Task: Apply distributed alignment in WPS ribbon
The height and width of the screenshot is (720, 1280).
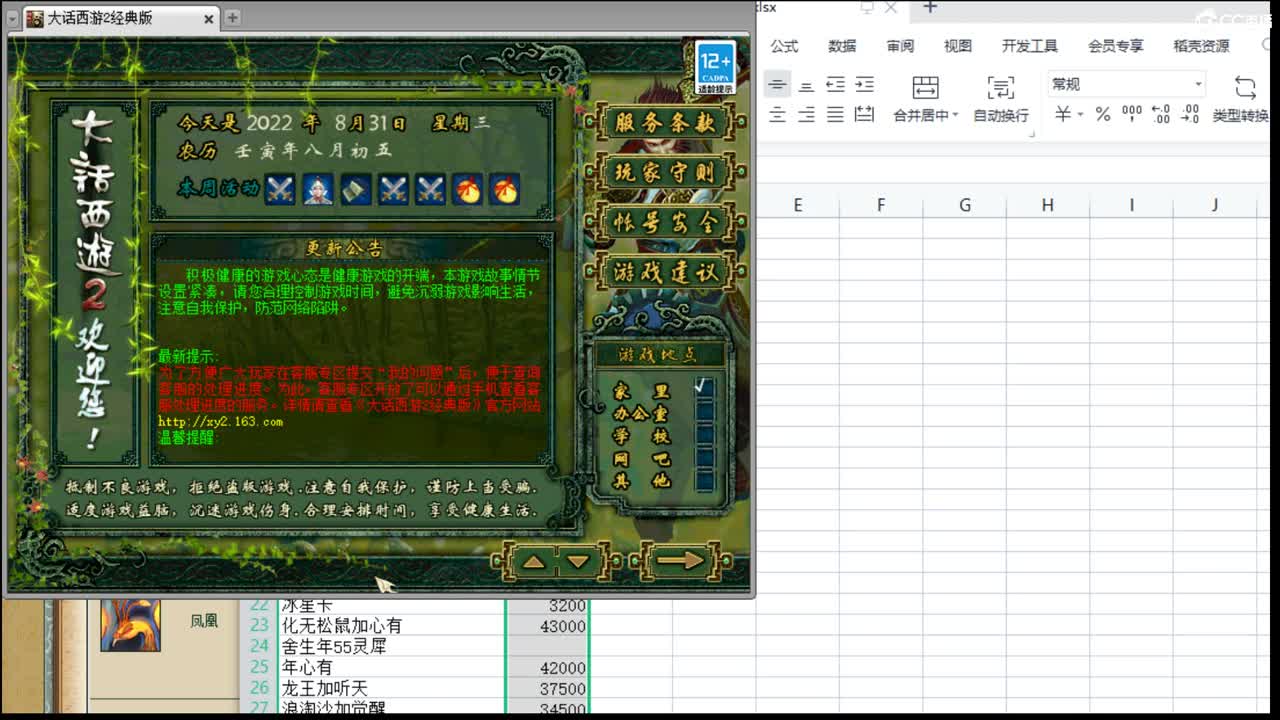Action: click(x=864, y=115)
